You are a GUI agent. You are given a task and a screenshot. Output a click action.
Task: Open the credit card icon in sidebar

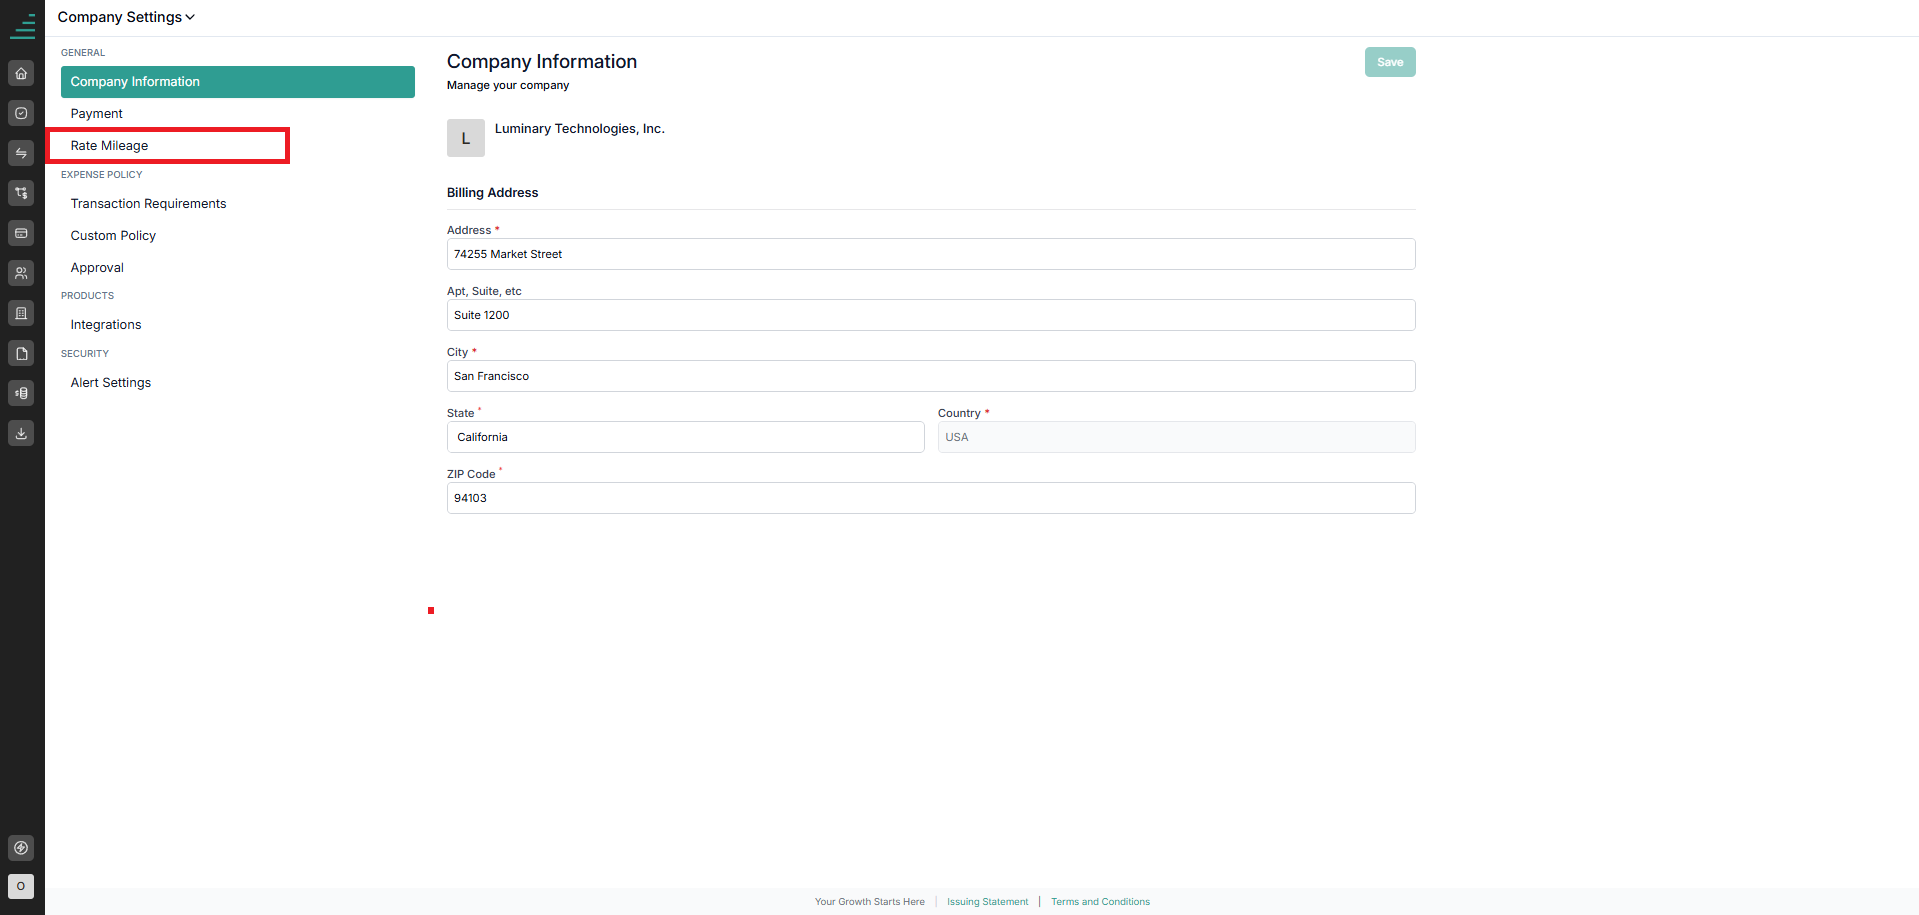pyautogui.click(x=21, y=233)
